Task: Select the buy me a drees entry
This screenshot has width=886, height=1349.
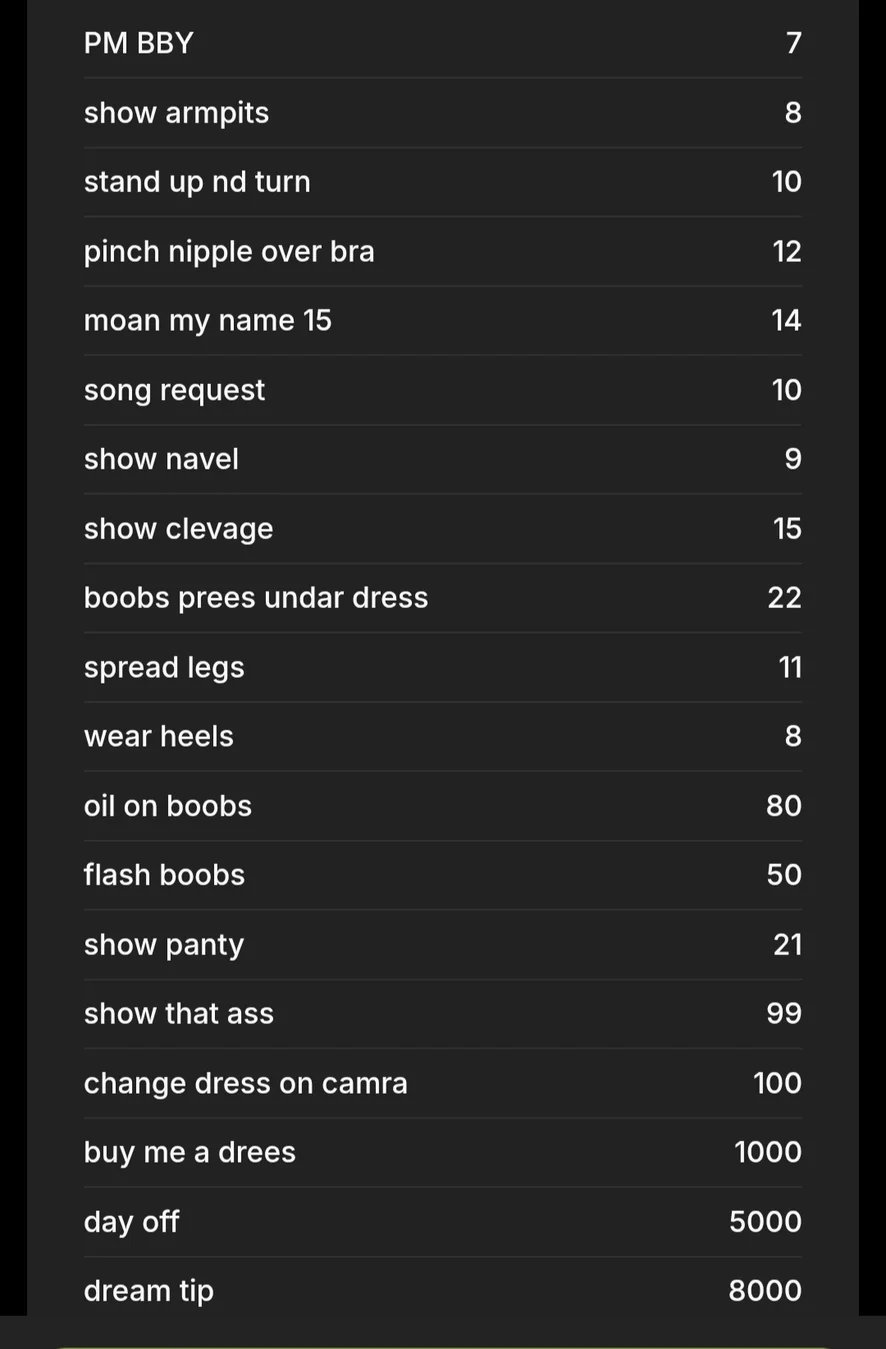Action: pyautogui.click(x=190, y=1152)
